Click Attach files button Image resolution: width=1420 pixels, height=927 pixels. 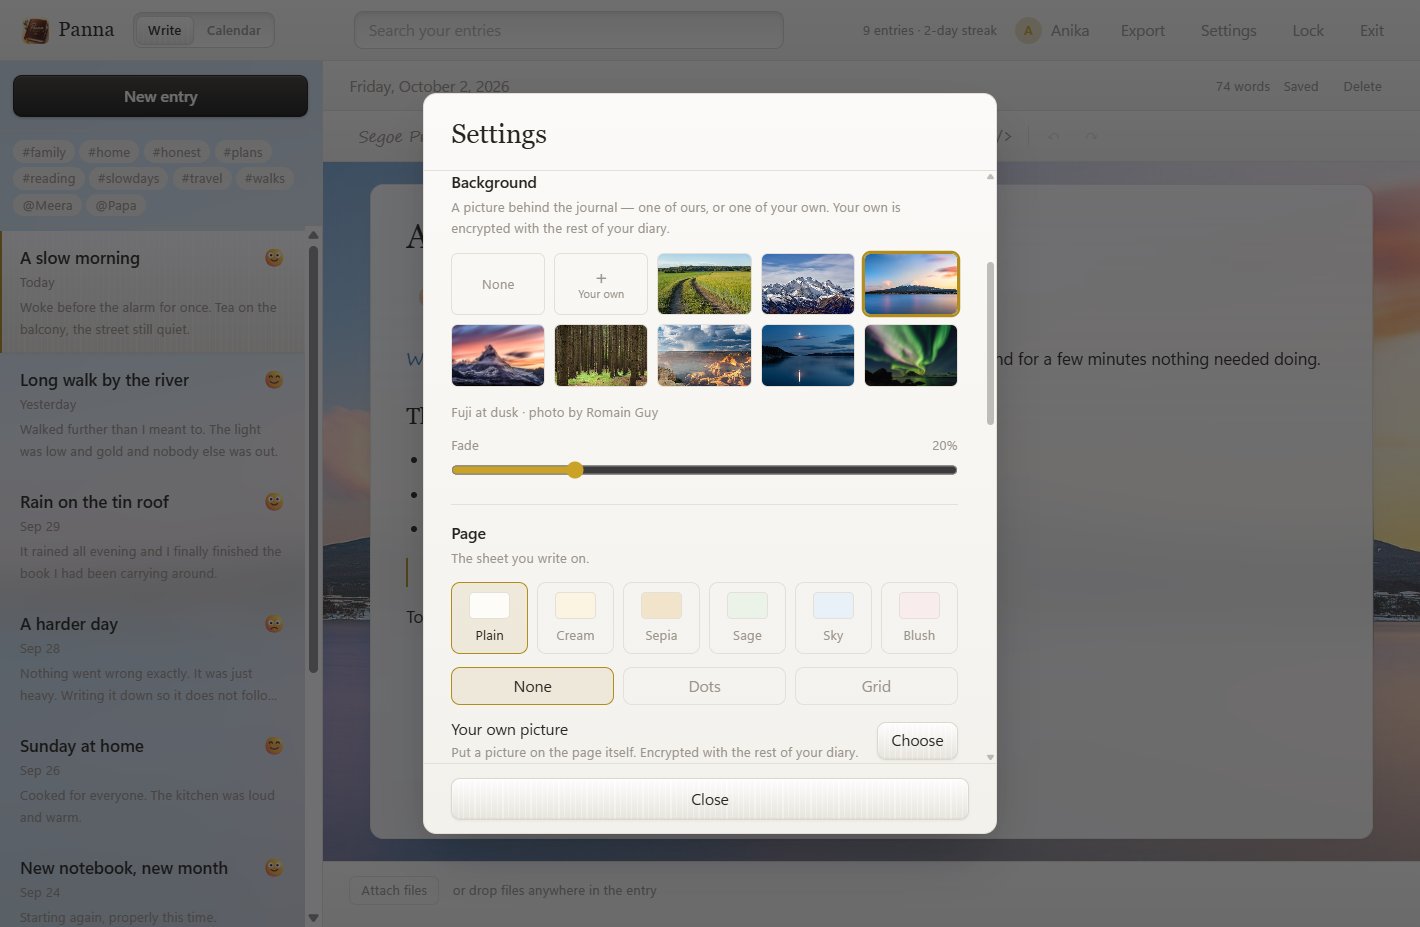tap(394, 890)
